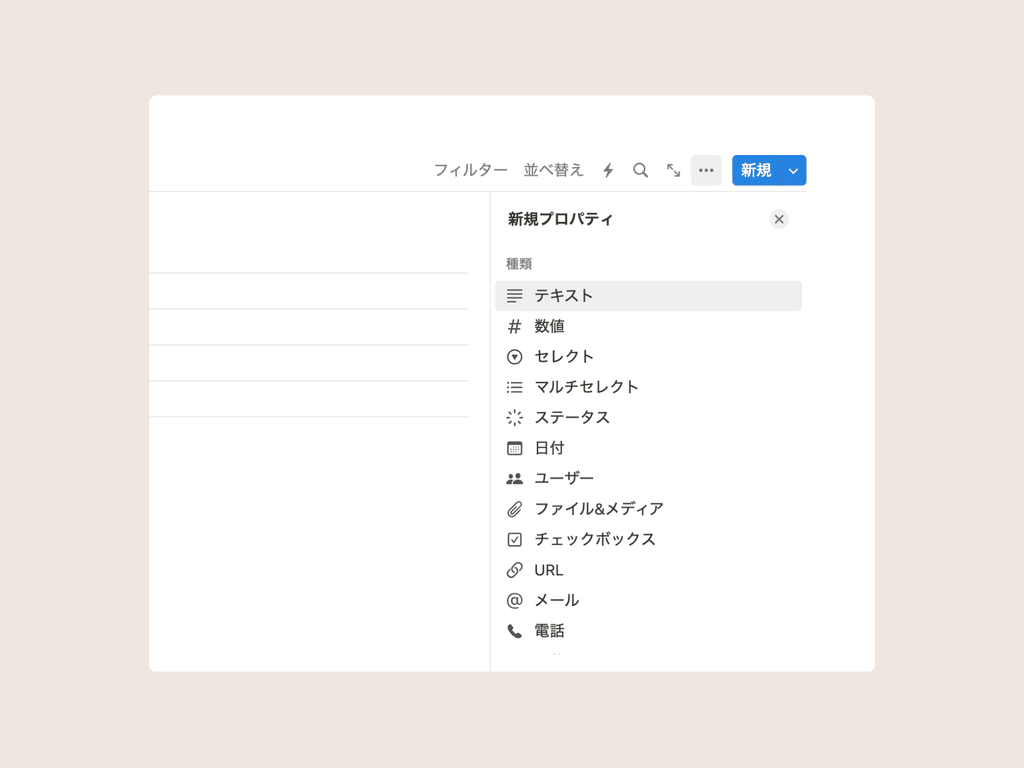
Task: Open the フィルター option
Action: pos(471,170)
